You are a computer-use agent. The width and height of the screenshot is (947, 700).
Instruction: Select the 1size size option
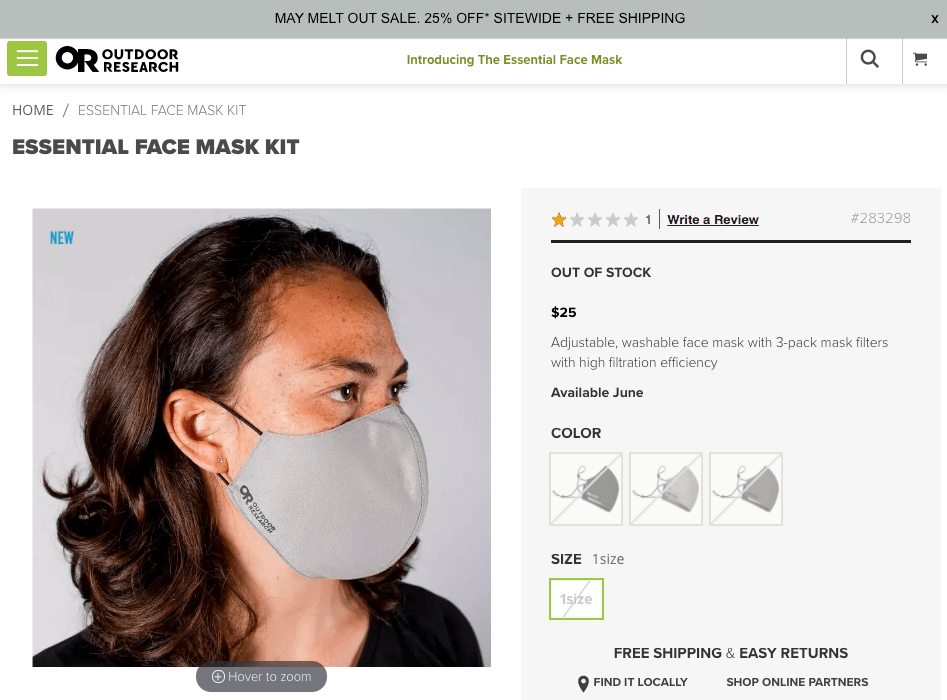(576, 599)
